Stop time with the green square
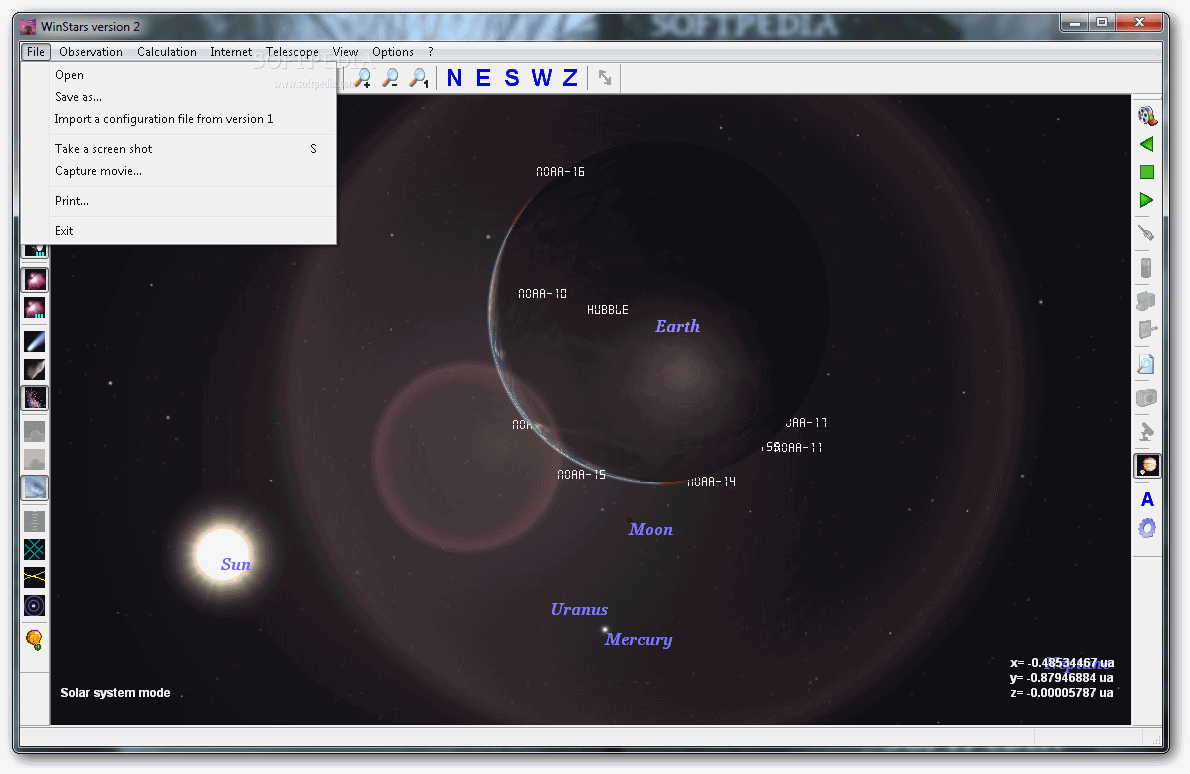This screenshot has height=774, width=1190. tap(1147, 172)
